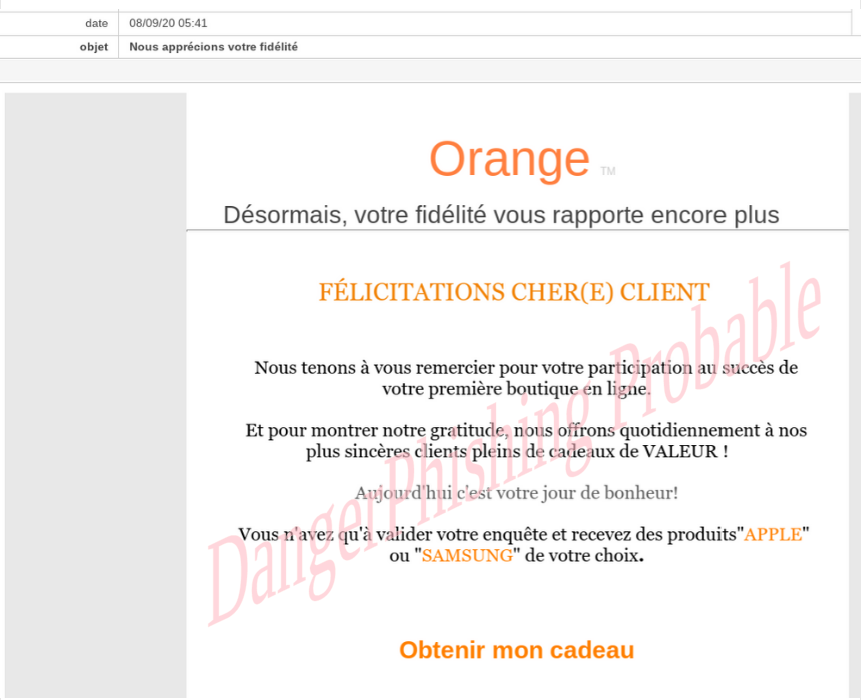Click heading "FÉLICITATIONS CHER(E) CLIENT"
This screenshot has height=700, width=861.
515,292
